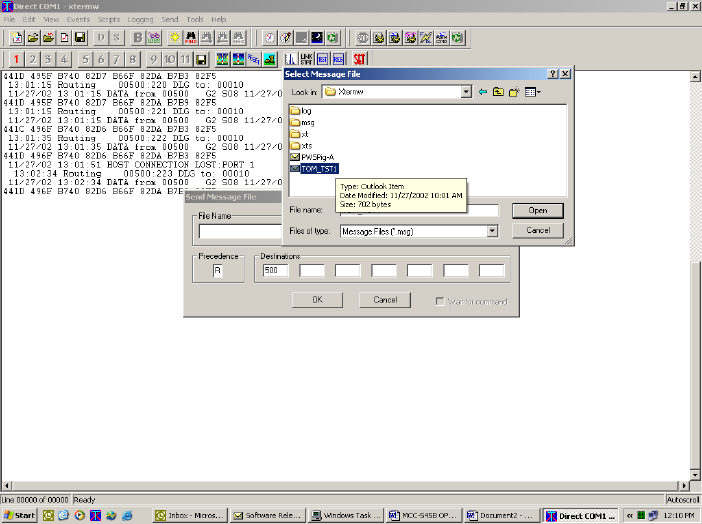Click the S toolbar button
Screen dimensions: 702x524
click(x=117, y=38)
